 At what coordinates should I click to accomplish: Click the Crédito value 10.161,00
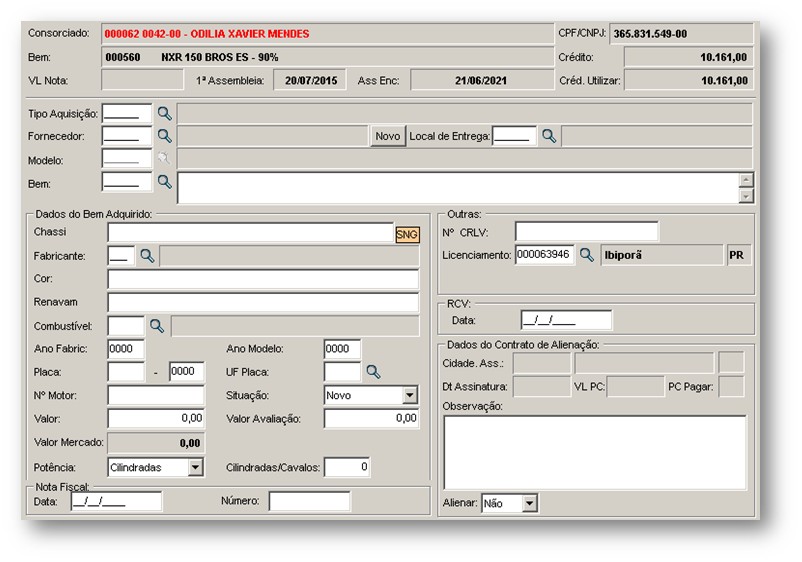[x=724, y=57]
